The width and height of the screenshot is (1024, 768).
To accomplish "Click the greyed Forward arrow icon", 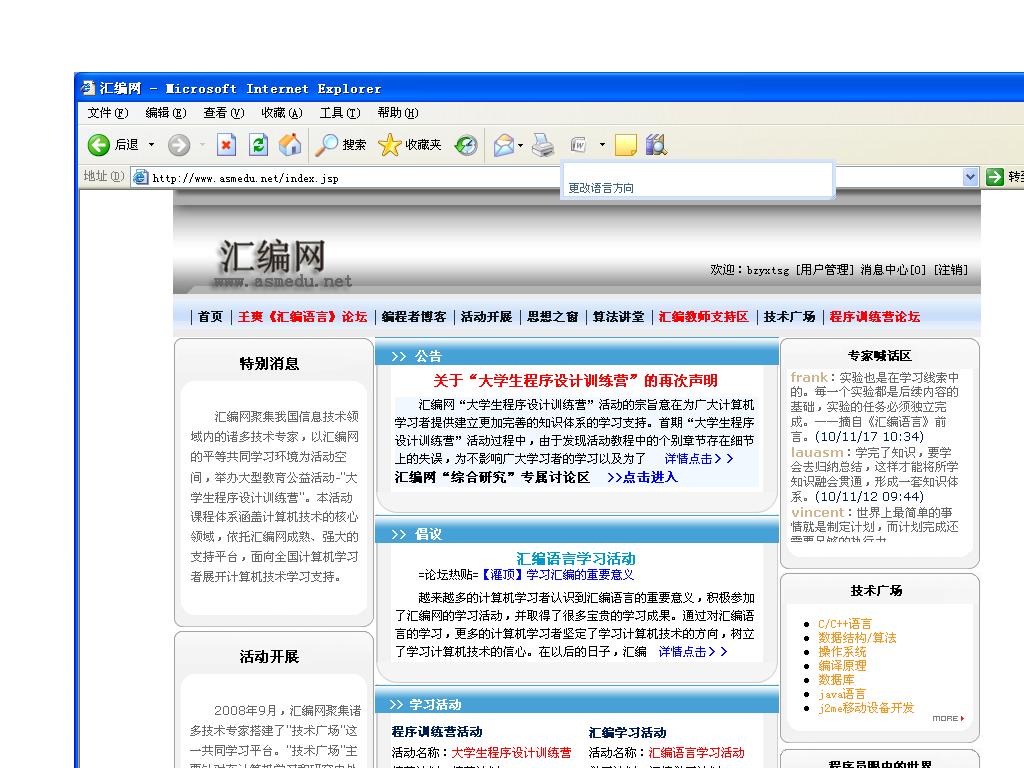I will (178, 145).
